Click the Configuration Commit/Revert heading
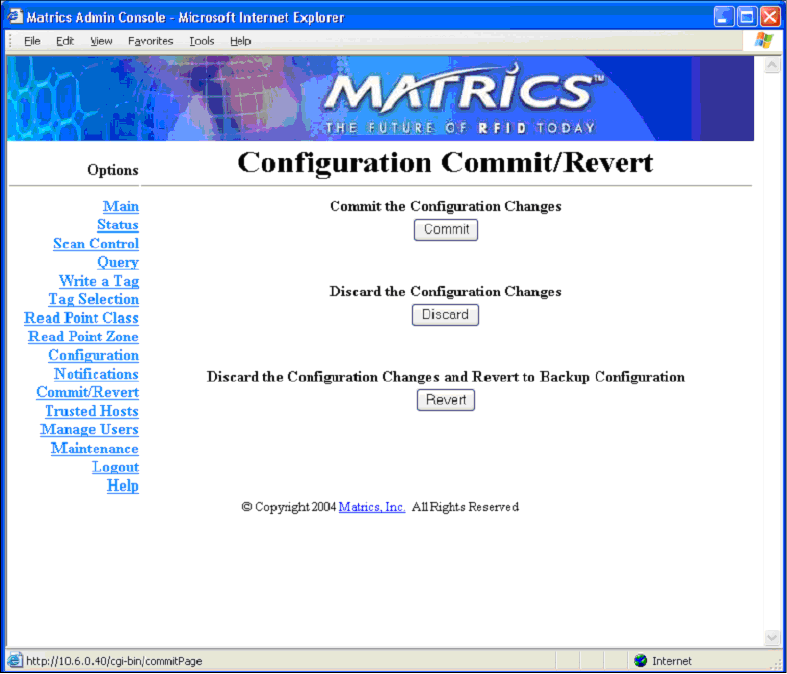The height and width of the screenshot is (674, 787). 445,163
